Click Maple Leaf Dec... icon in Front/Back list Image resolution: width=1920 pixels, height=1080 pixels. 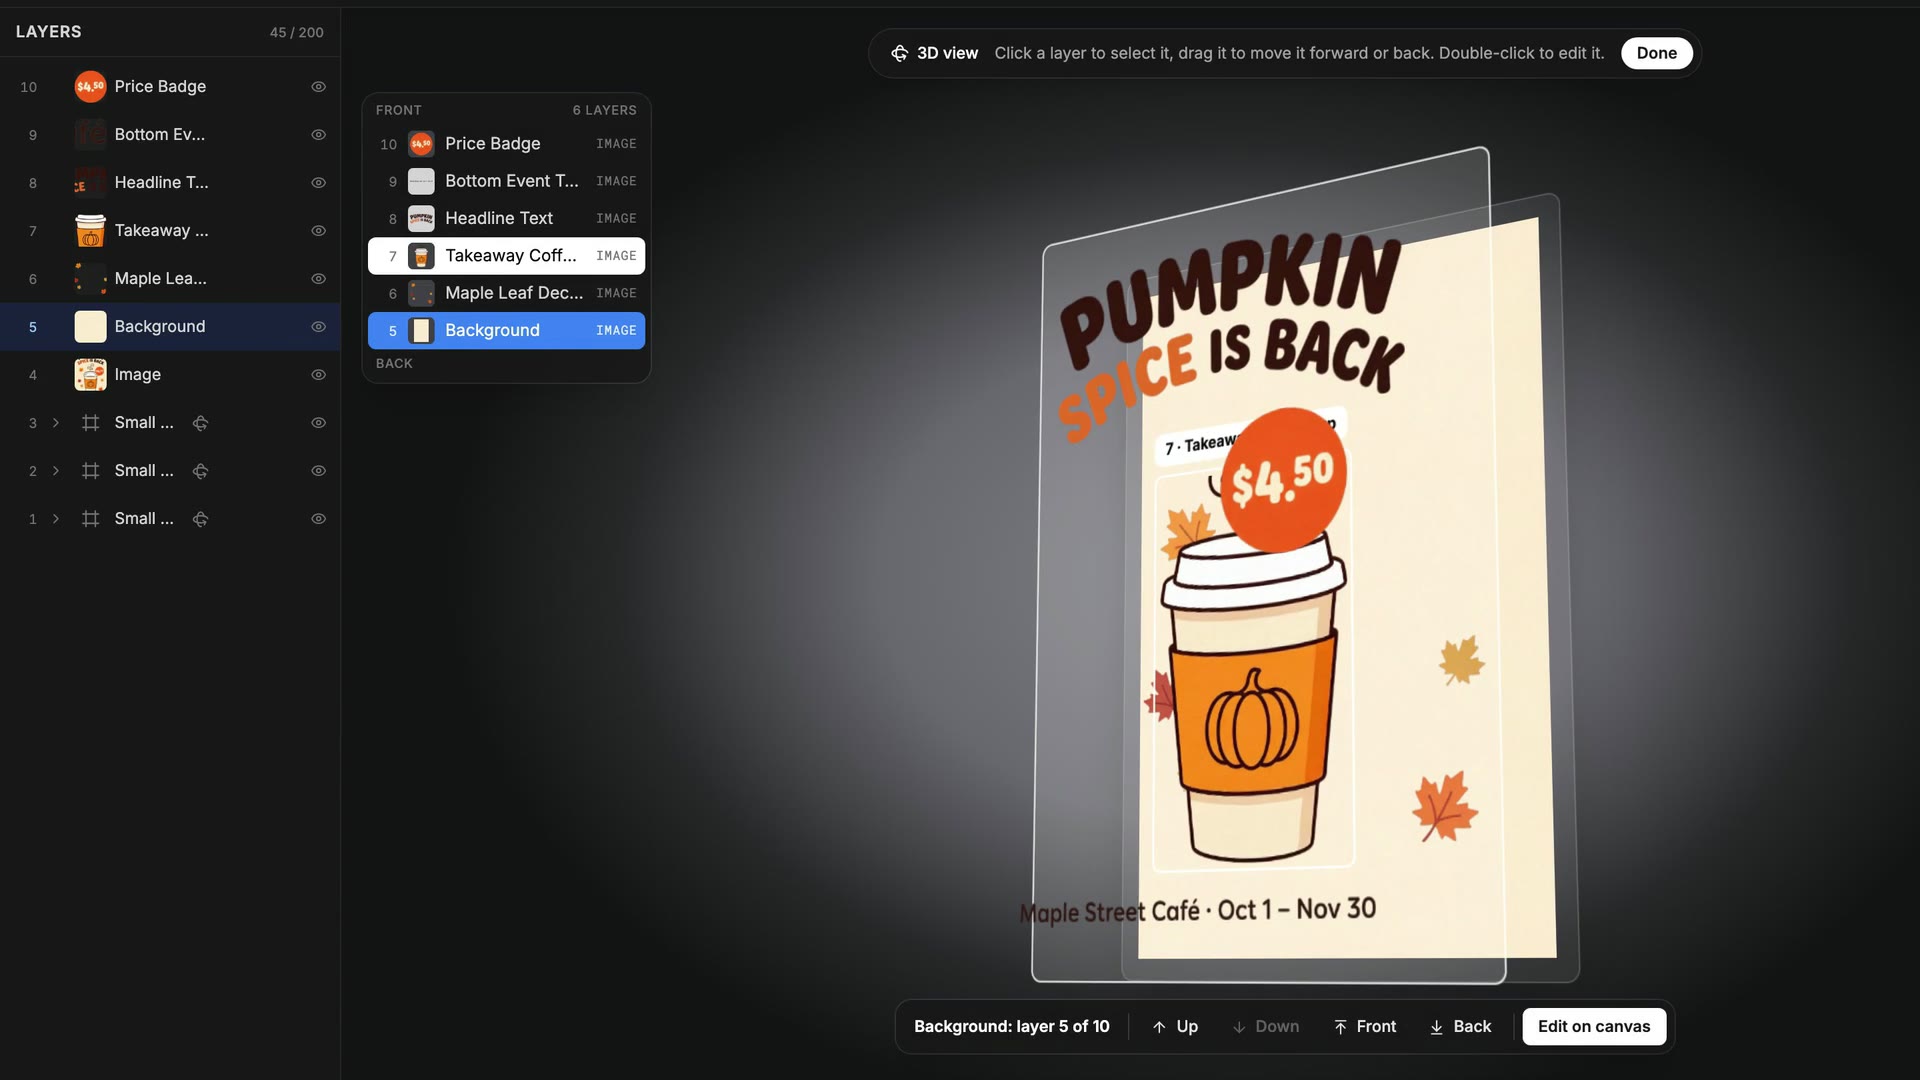421,293
